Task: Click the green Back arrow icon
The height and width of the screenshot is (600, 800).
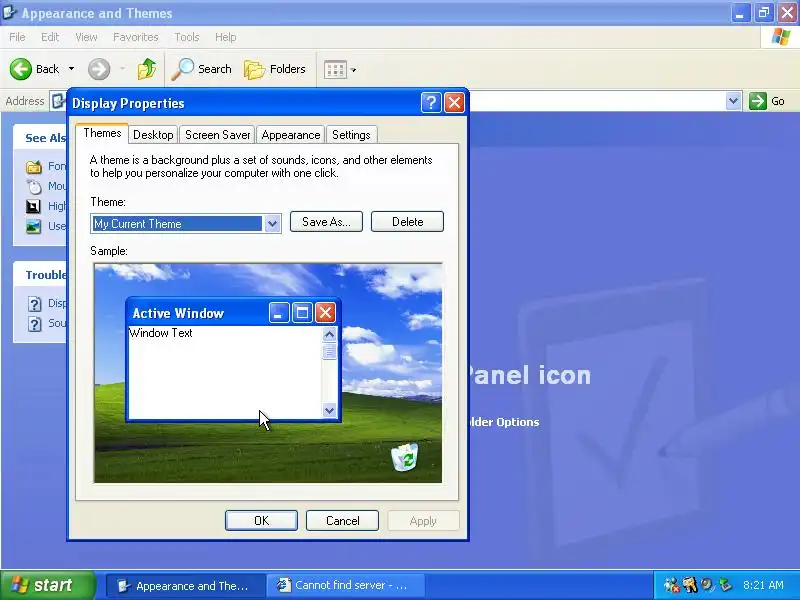Action: pyautogui.click(x=21, y=69)
